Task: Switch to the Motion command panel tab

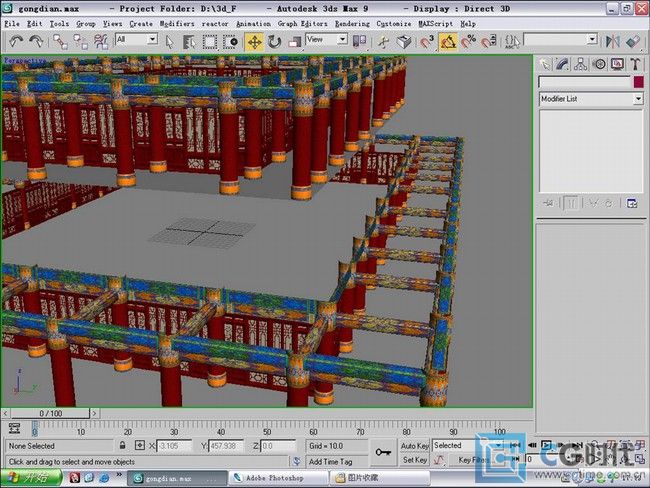Action: pyautogui.click(x=599, y=64)
